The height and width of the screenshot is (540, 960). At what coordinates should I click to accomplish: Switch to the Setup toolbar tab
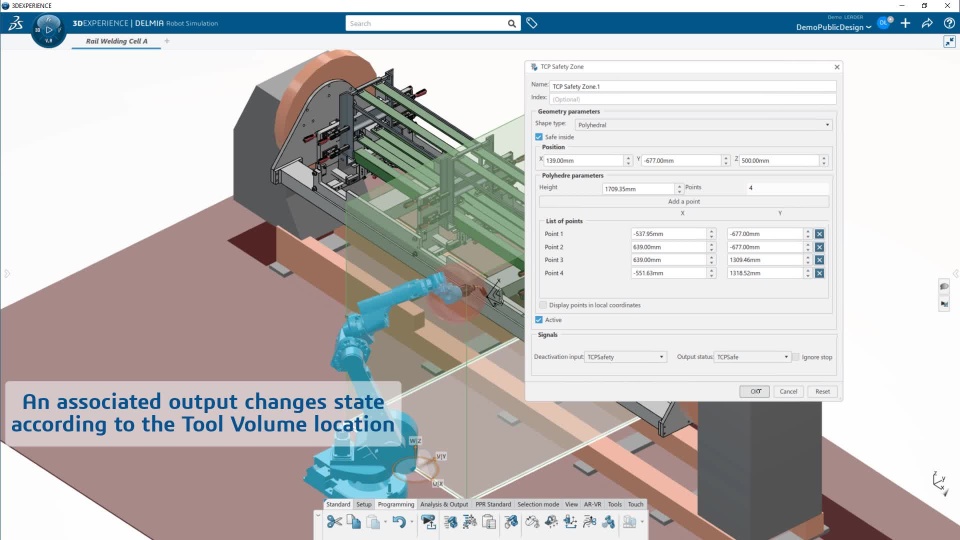pos(364,504)
